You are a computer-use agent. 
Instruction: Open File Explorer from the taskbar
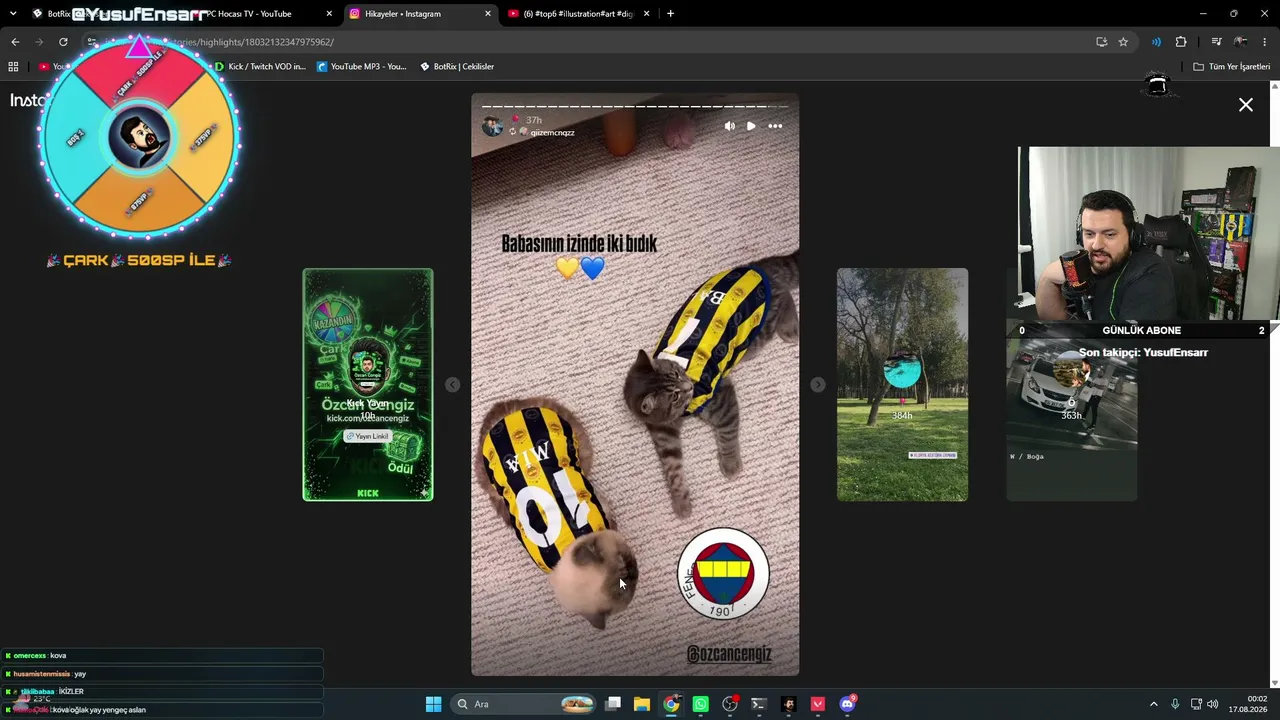(x=642, y=704)
